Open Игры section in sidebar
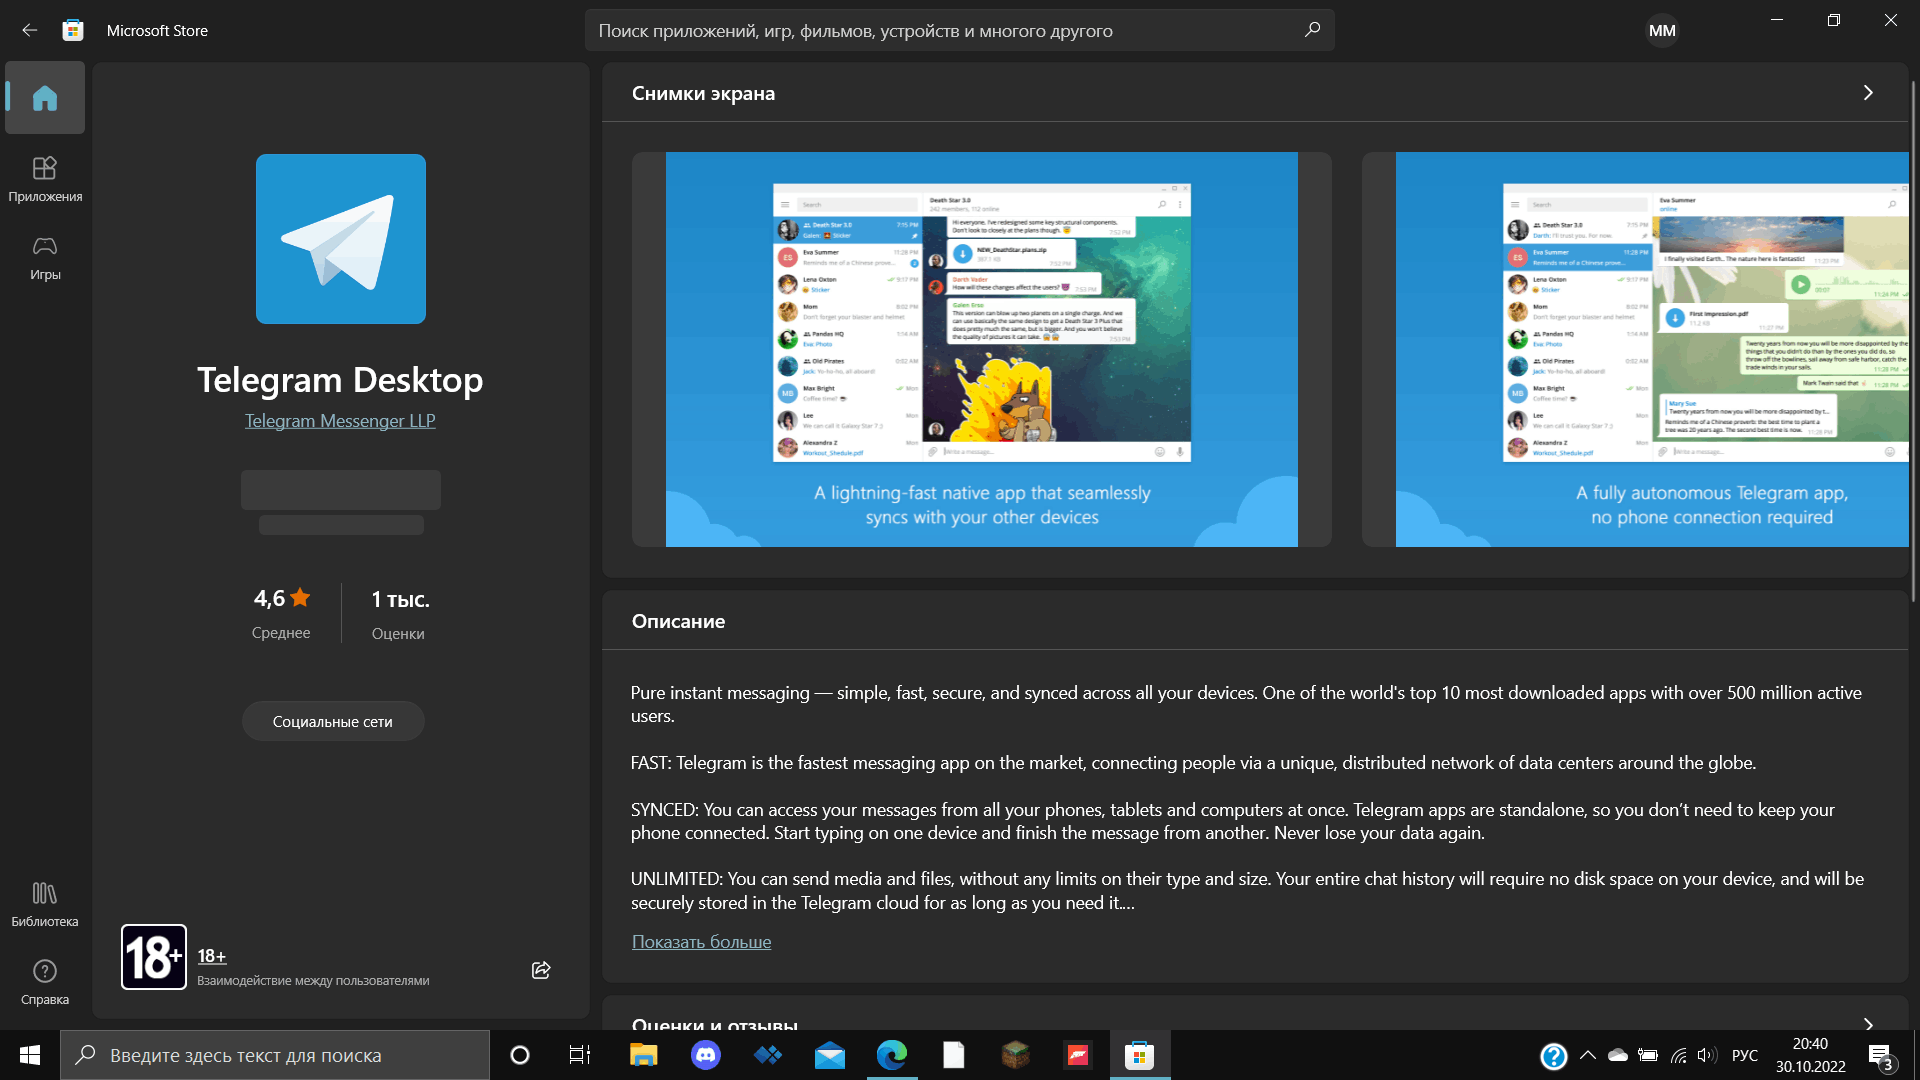 [x=45, y=257]
